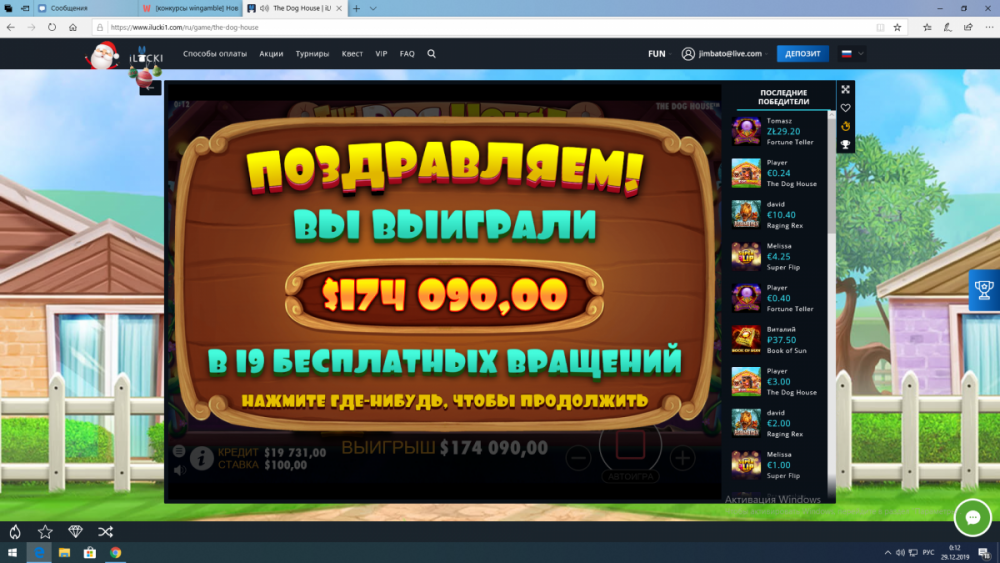Open Акции menu item

point(271,54)
